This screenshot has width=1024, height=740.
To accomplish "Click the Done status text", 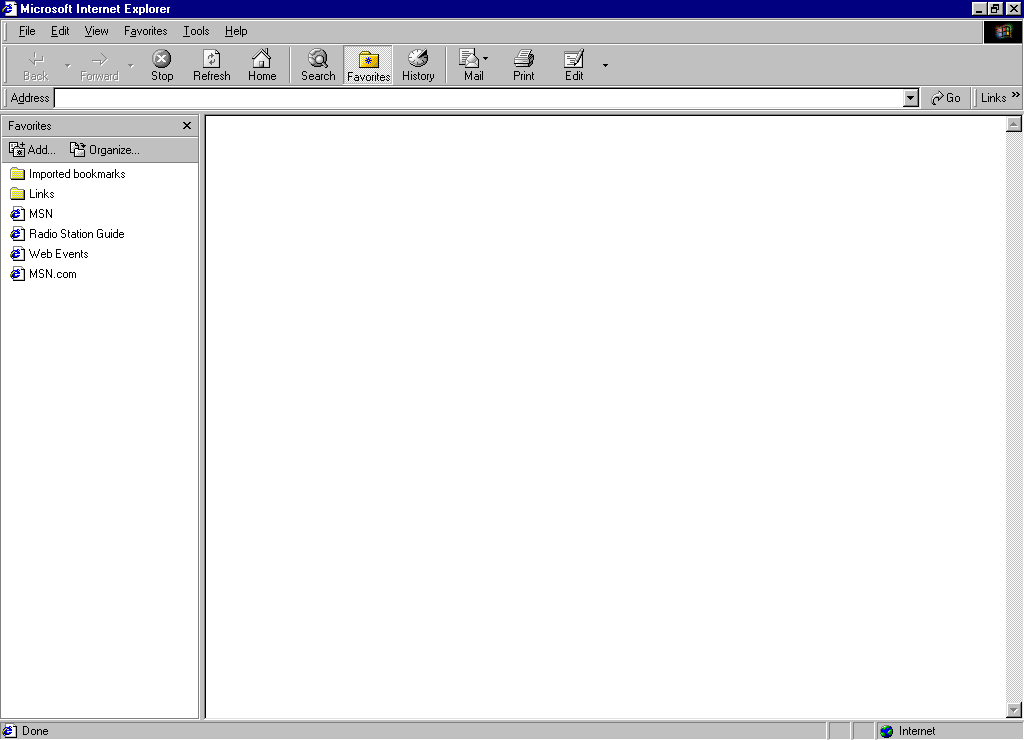I will [35, 731].
